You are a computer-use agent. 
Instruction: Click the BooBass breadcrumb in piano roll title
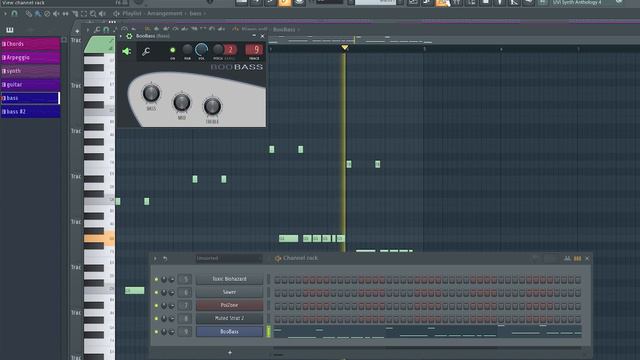[284, 30]
